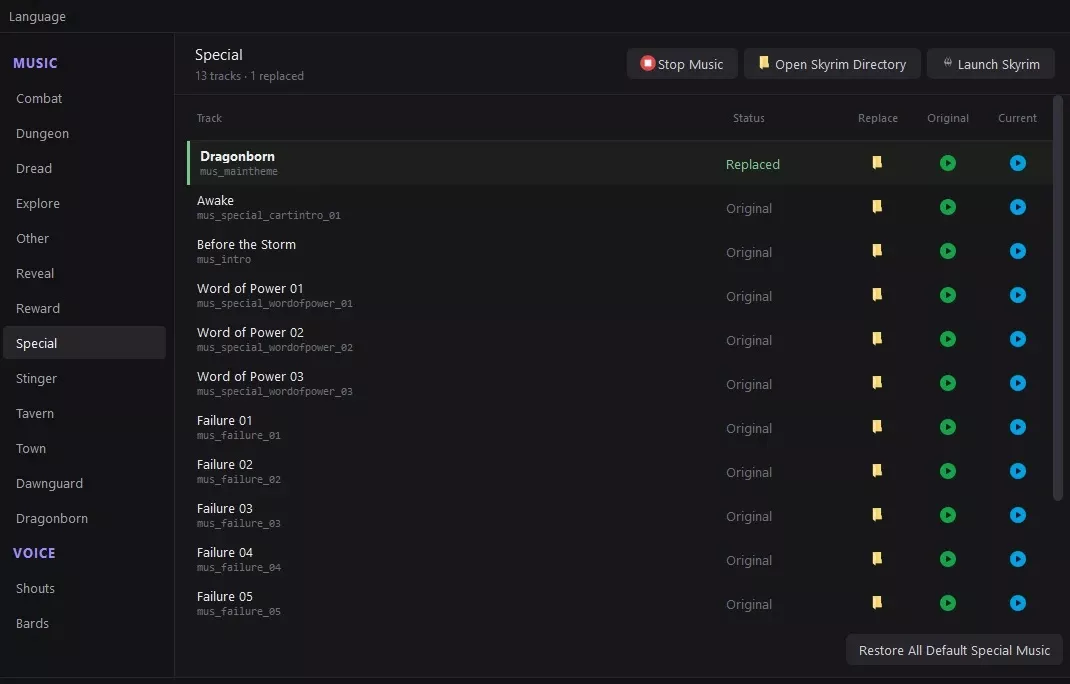Click replace folder icon for Failure 01
Screen dimensions: 1070x684
(877, 427)
